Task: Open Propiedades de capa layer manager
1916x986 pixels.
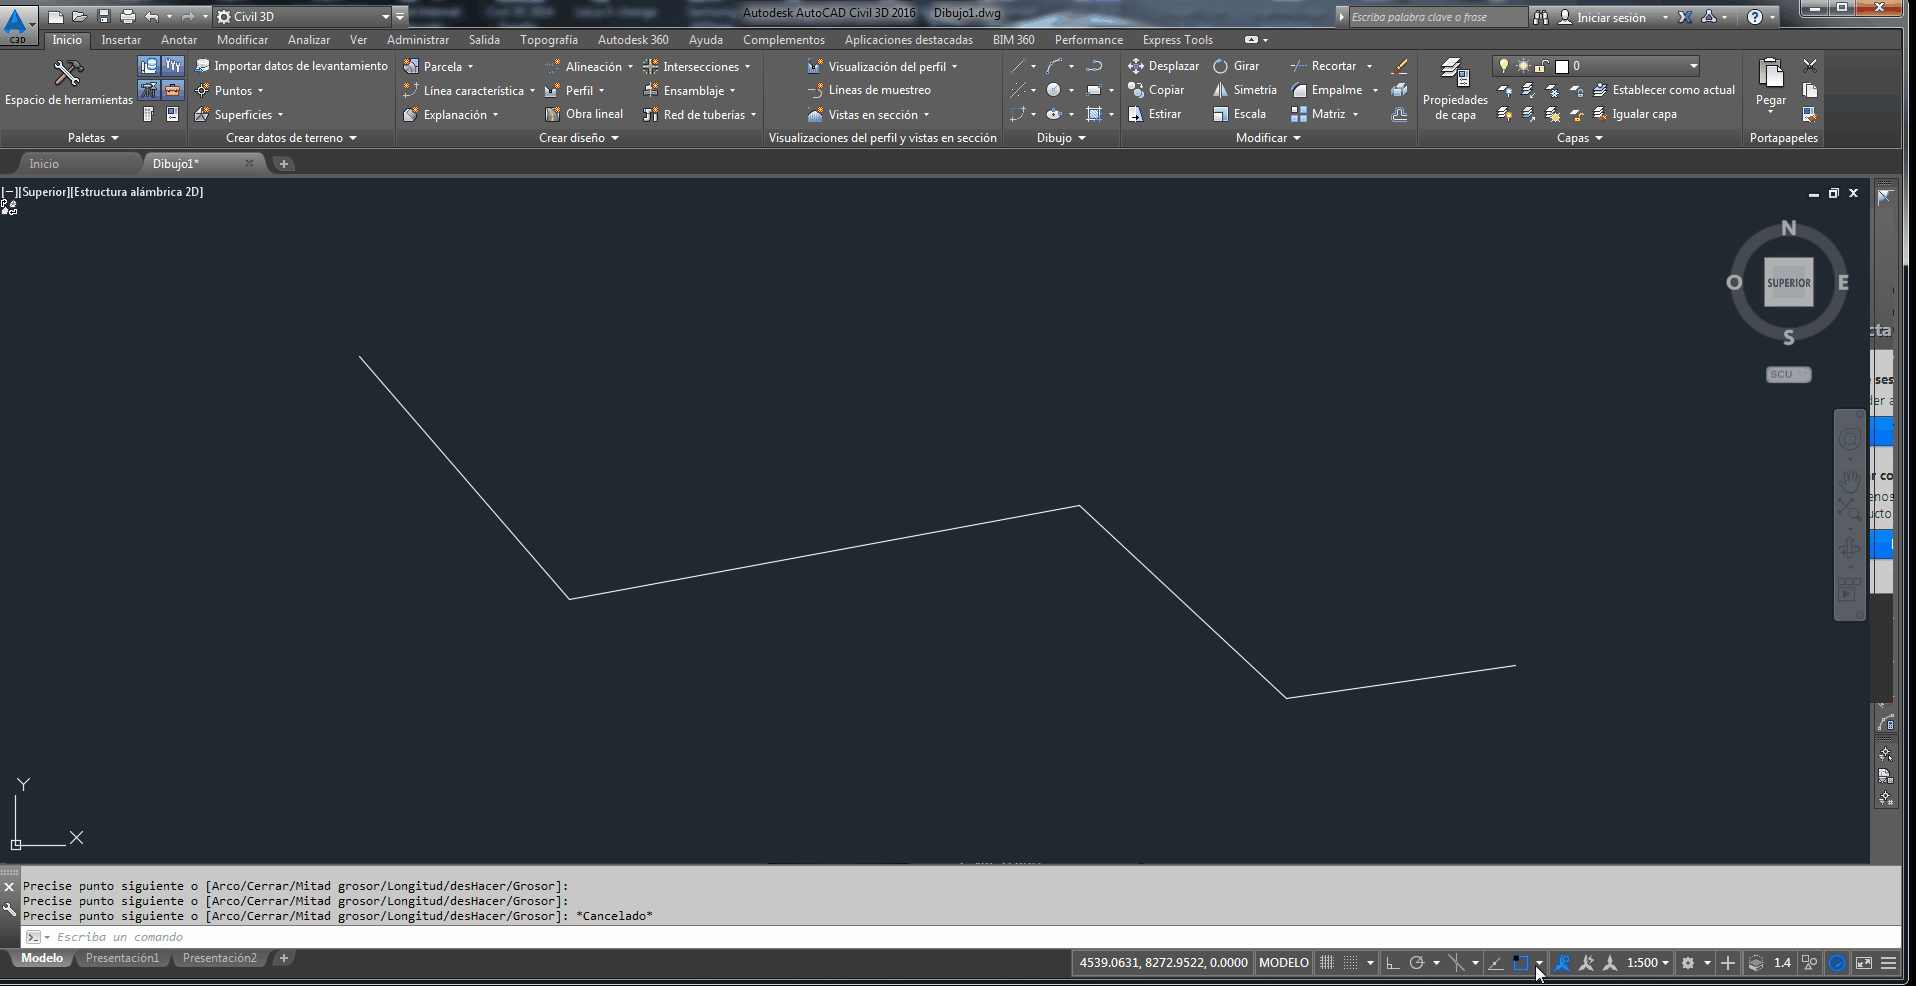Action: click(x=1455, y=90)
